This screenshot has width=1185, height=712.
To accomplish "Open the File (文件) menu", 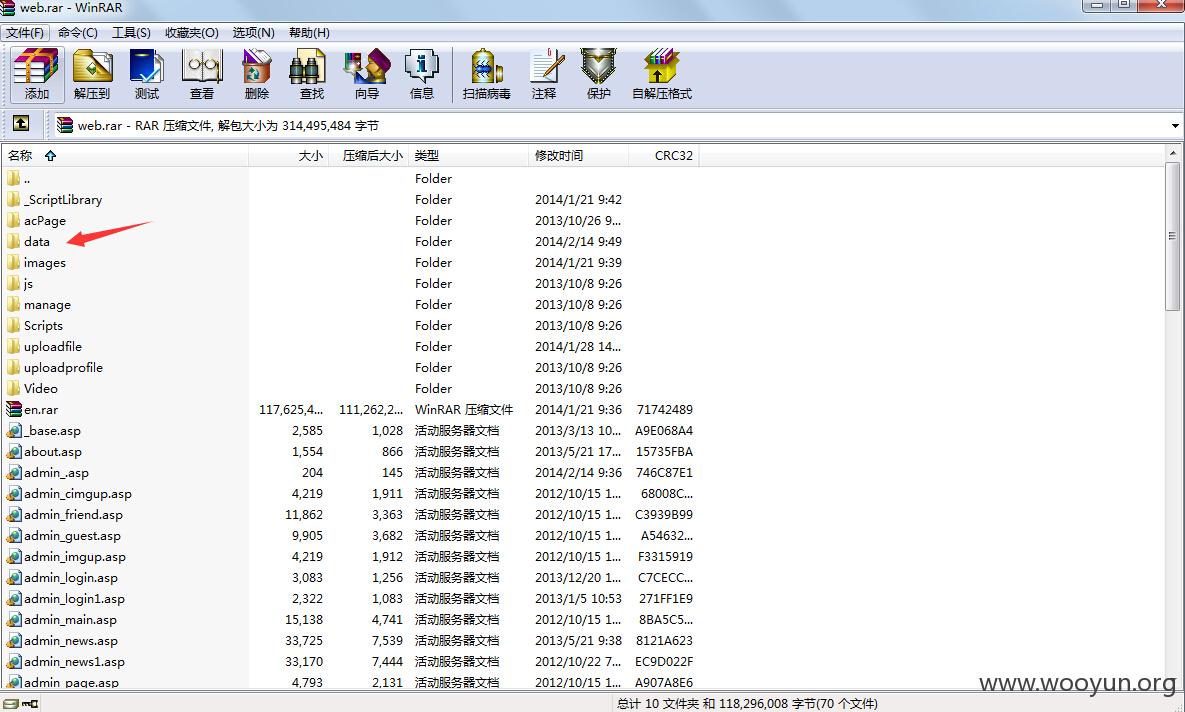I will point(25,33).
